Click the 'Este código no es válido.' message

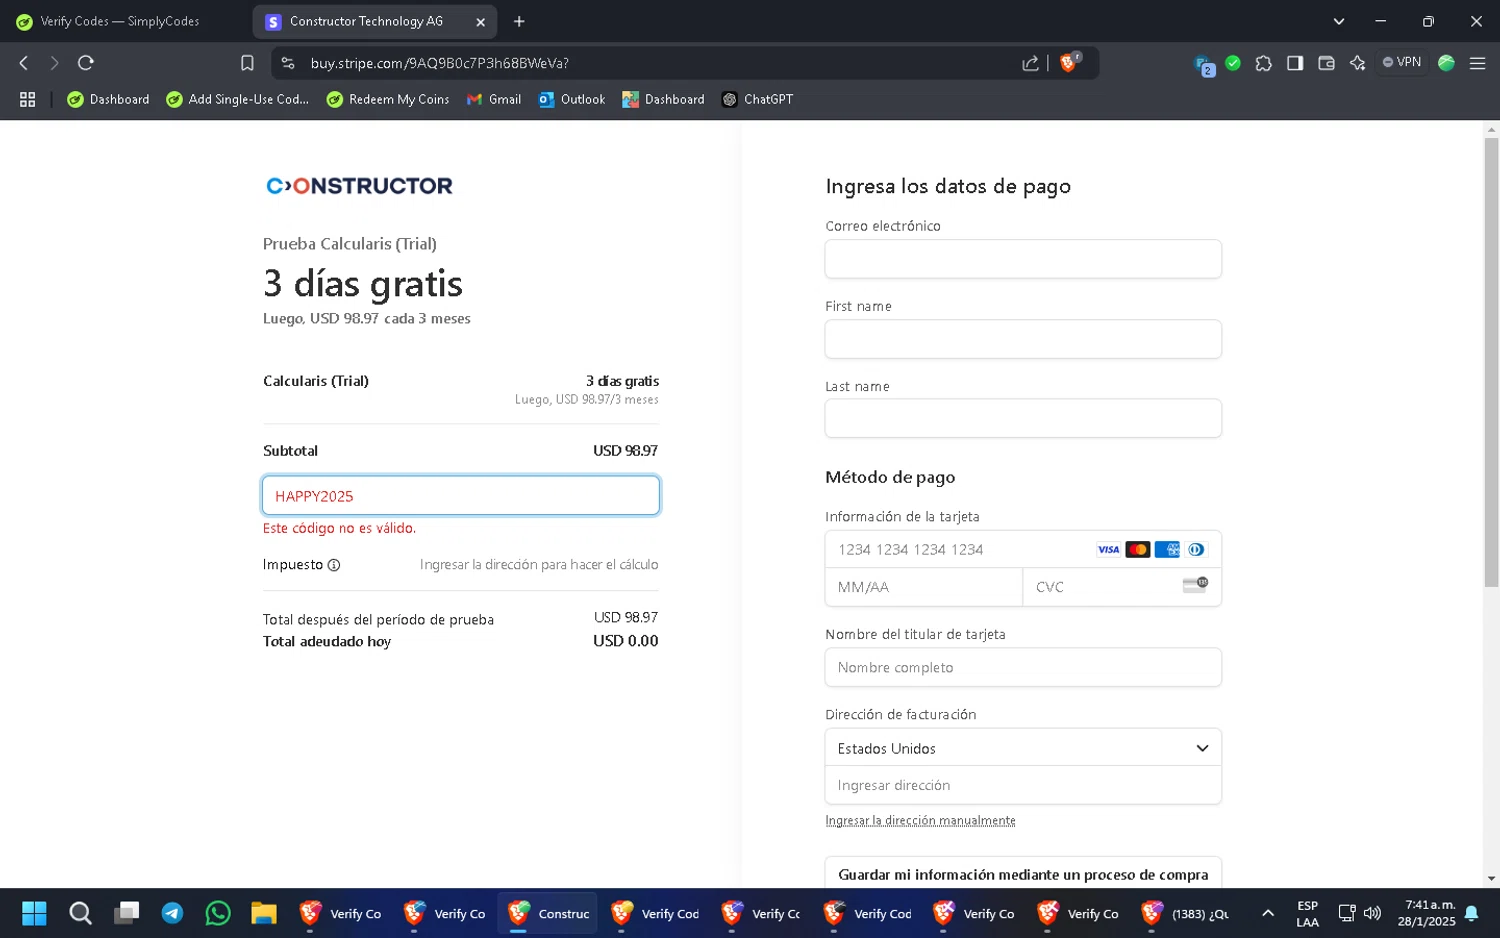coord(339,528)
